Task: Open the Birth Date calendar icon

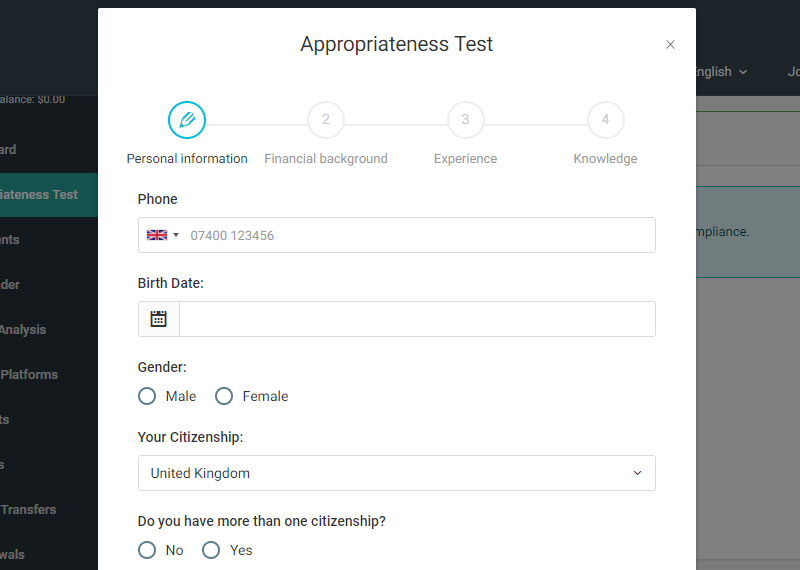Action: click(x=159, y=319)
